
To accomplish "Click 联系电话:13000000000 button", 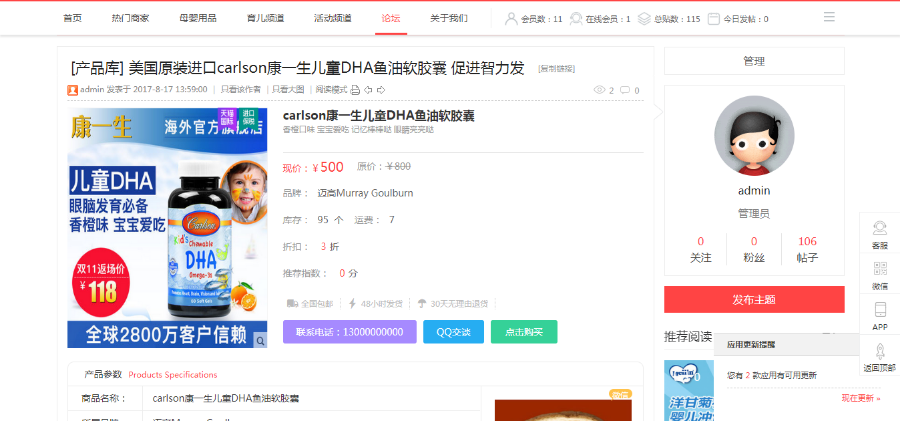I will 350,332.
